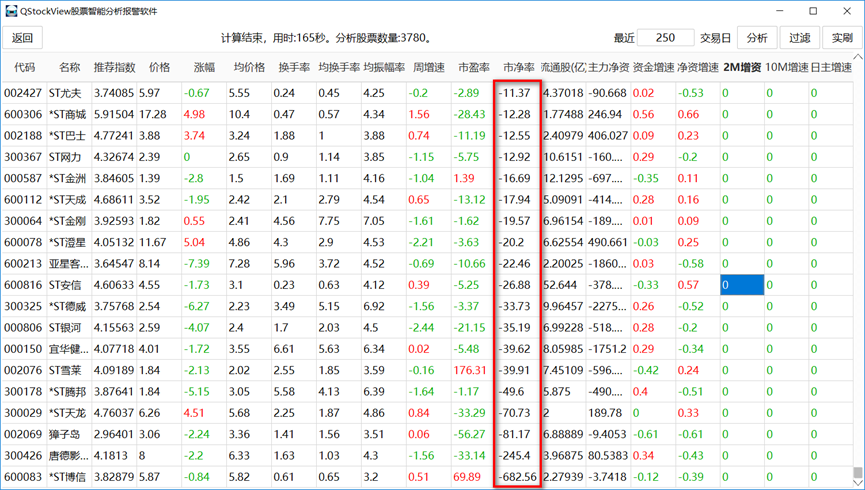Select 獐子岛 name cell
Image resolution: width=865 pixels, height=490 pixels.
70,434
